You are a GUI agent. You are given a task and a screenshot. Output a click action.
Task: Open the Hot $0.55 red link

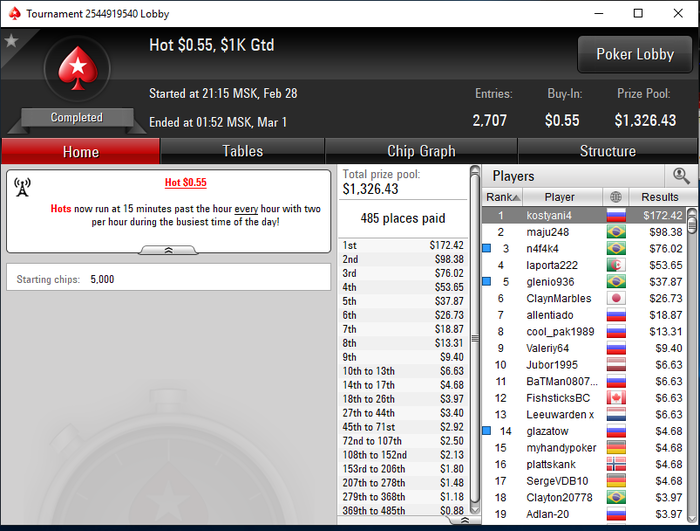(186, 182)
